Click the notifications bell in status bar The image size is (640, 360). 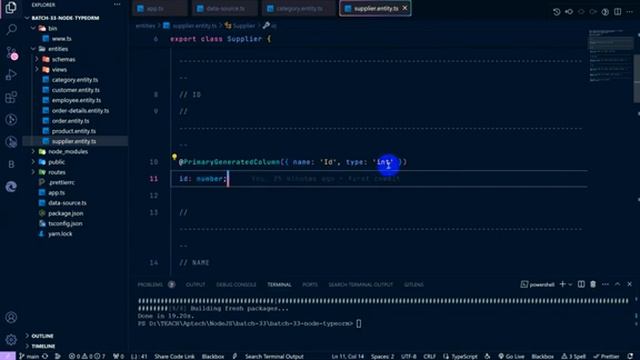pos(631,356)
